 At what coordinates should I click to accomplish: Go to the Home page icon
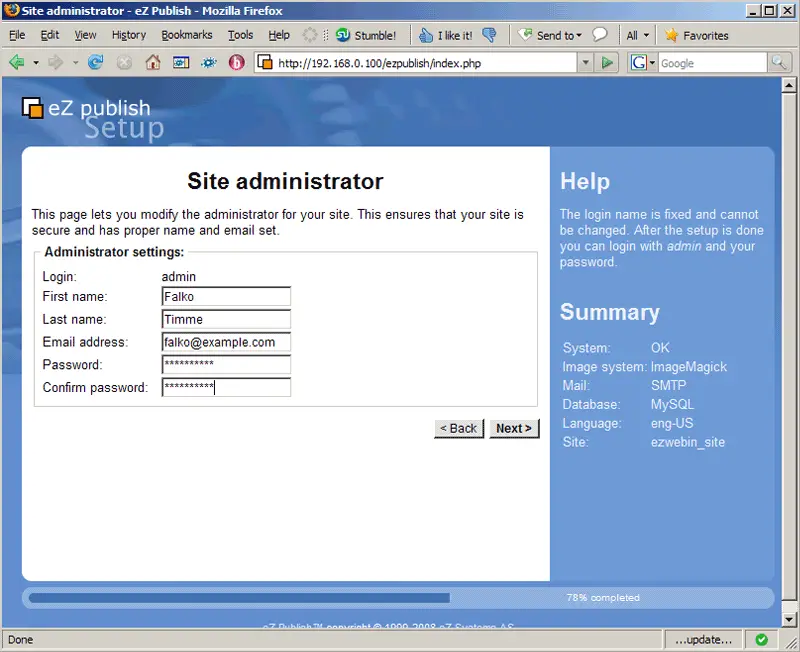tap(153, 63)
